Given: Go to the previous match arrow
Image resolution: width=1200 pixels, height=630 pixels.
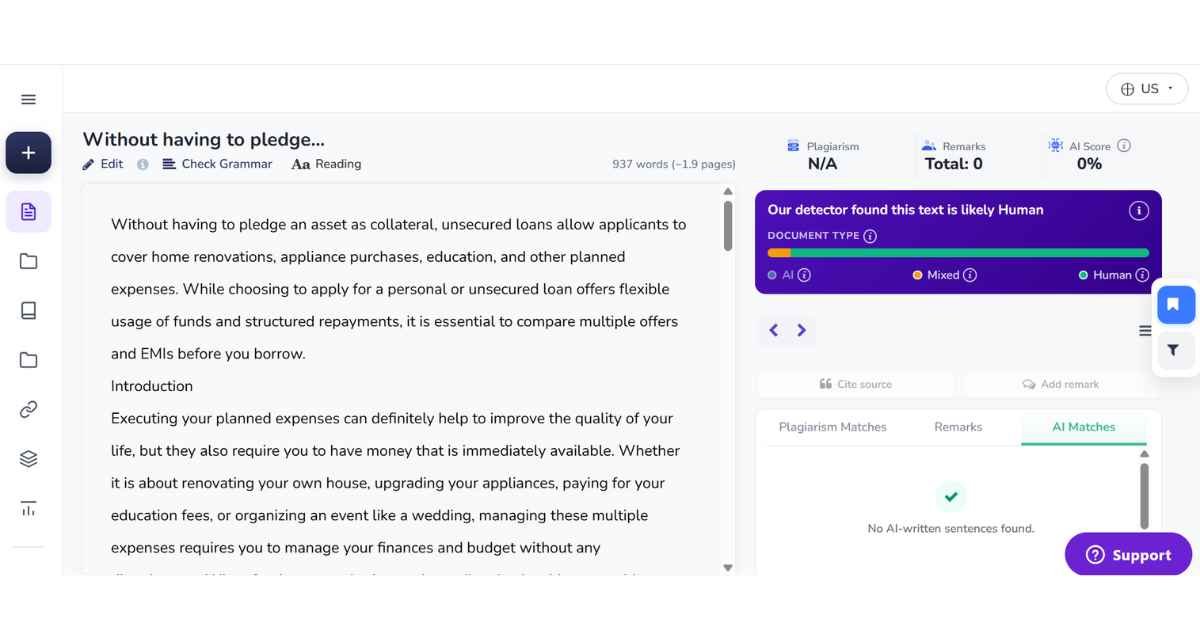Looking at the screenshot, I should pyautogui.click(x=773, y=330).
